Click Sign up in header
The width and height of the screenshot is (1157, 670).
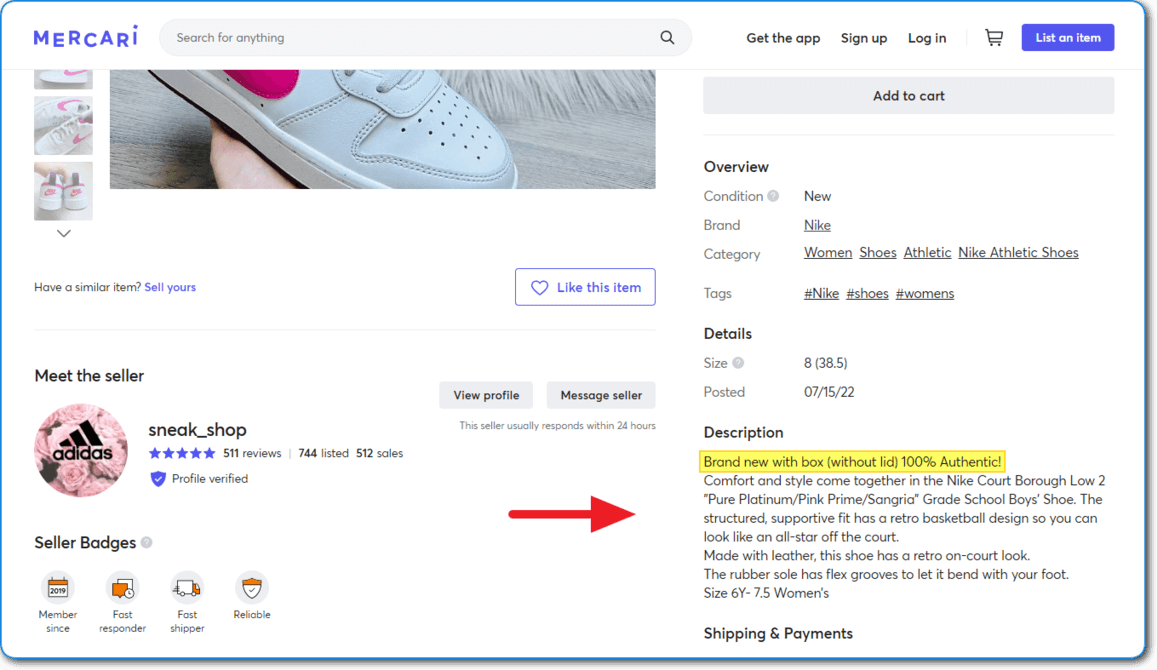[x=863, y=38]
